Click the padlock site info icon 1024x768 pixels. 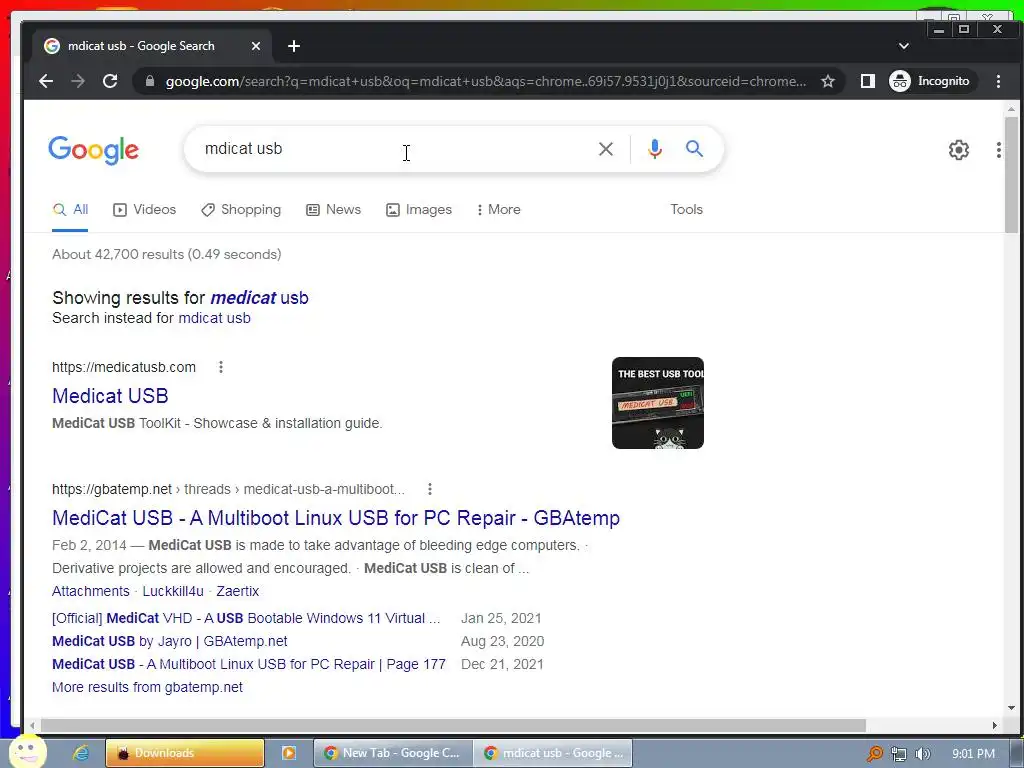tap(150, 81)
